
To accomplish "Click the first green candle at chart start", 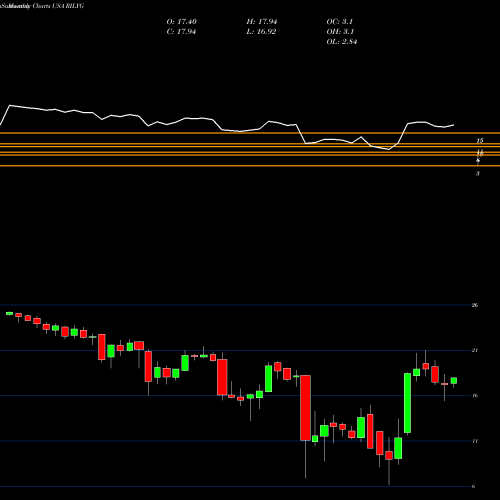I will [x=9, y=313].
